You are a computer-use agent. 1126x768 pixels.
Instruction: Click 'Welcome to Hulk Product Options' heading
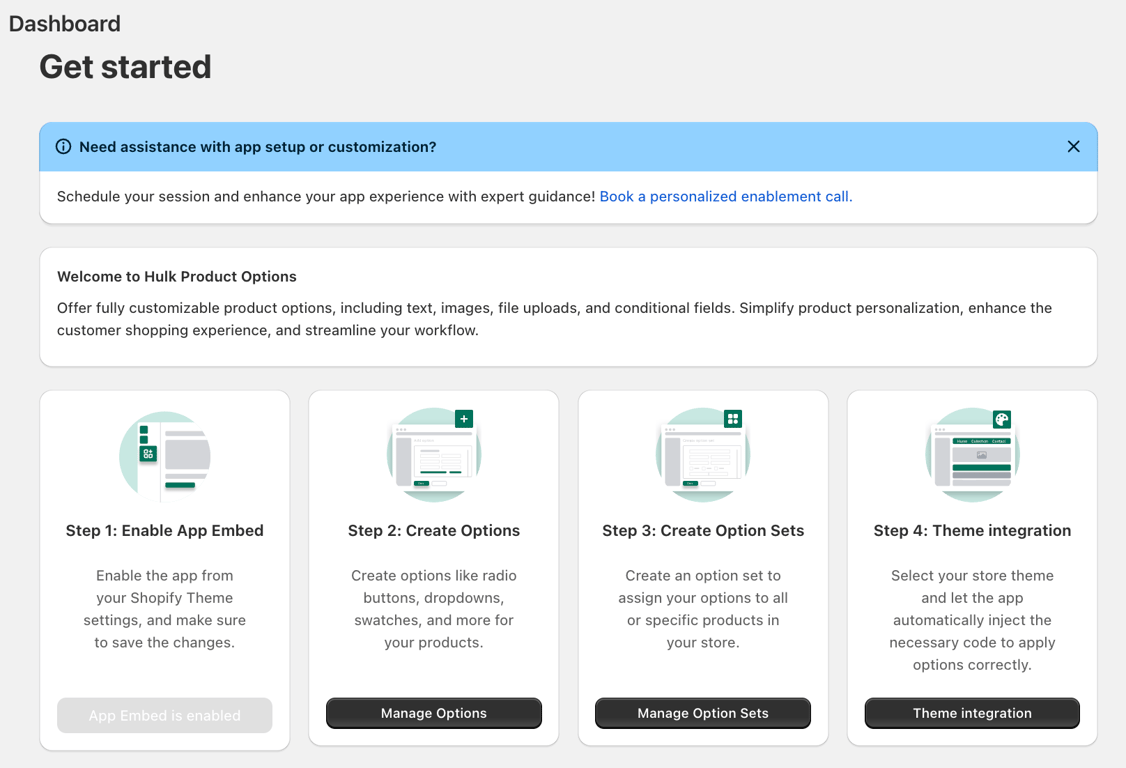click(177, 277)
